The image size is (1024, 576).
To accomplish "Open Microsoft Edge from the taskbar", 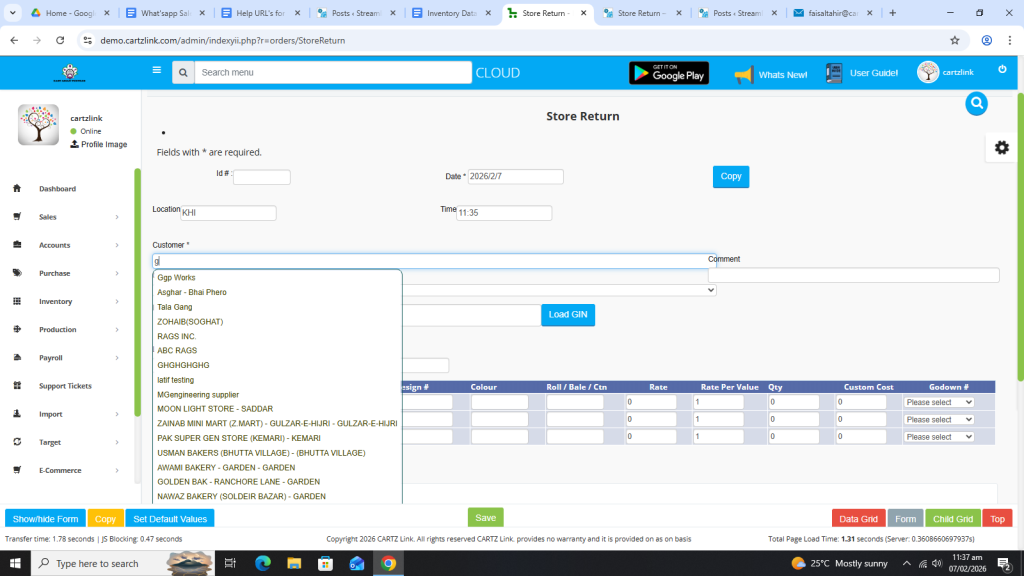I will tap(263, 563).
